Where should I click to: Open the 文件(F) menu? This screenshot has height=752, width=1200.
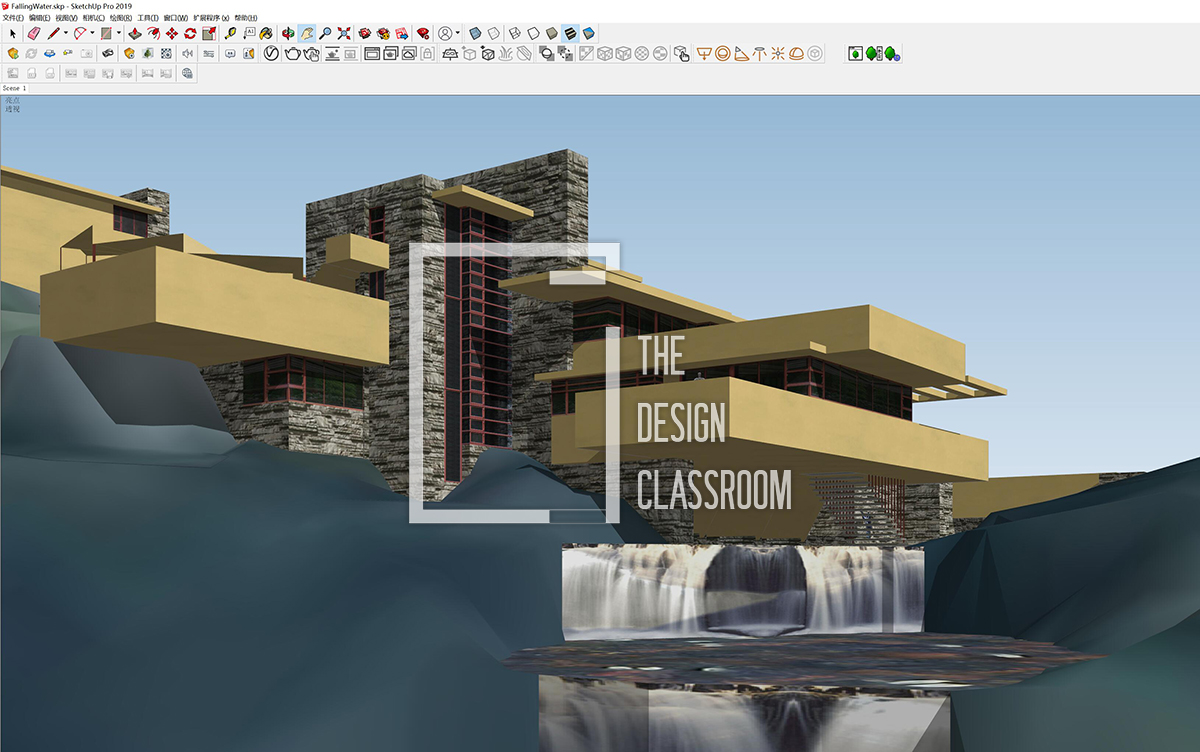click(x=13, y=18)
